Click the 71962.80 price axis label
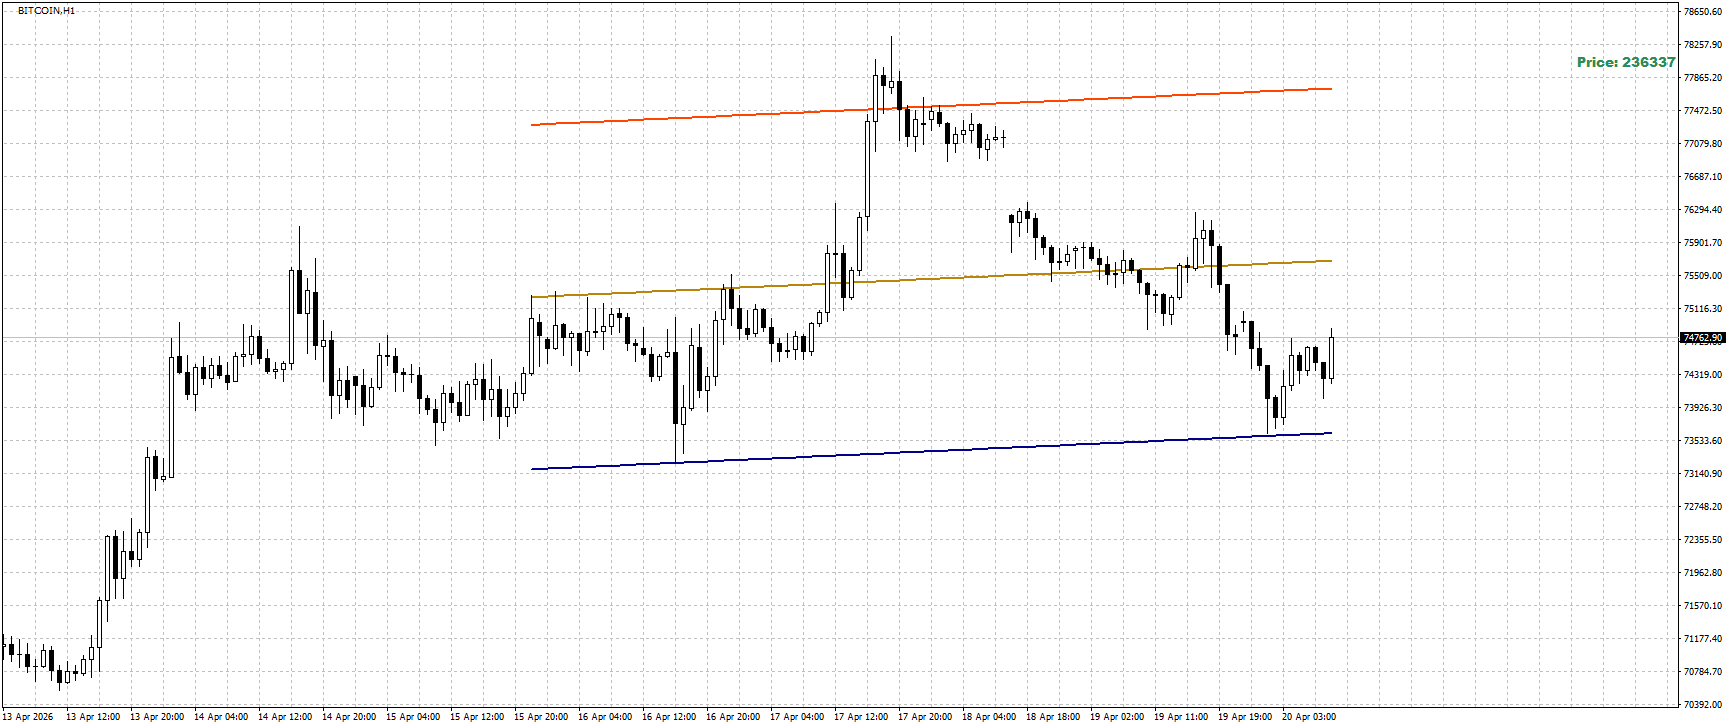Viewport: 1729px width, 728px height. point(1703,573)
